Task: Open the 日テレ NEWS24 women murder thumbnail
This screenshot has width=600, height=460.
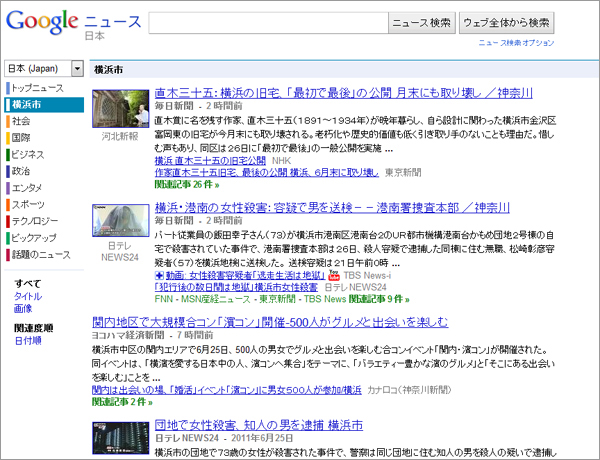Action: pyautogui.click(x=120, y=219)
